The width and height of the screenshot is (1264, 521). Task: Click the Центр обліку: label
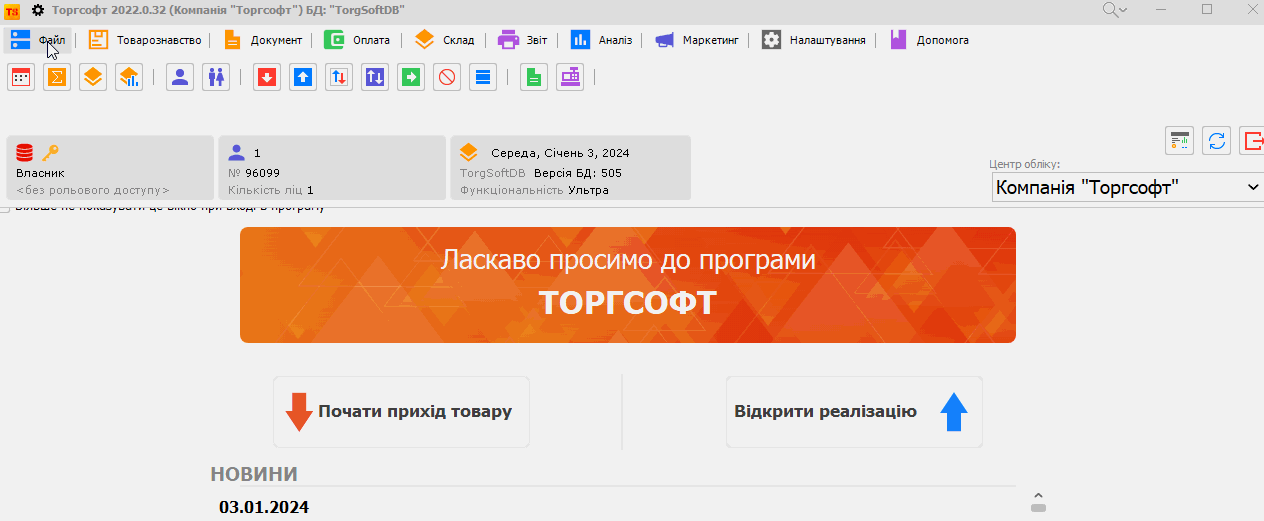pyautogui.click(x=1025, y=164)
